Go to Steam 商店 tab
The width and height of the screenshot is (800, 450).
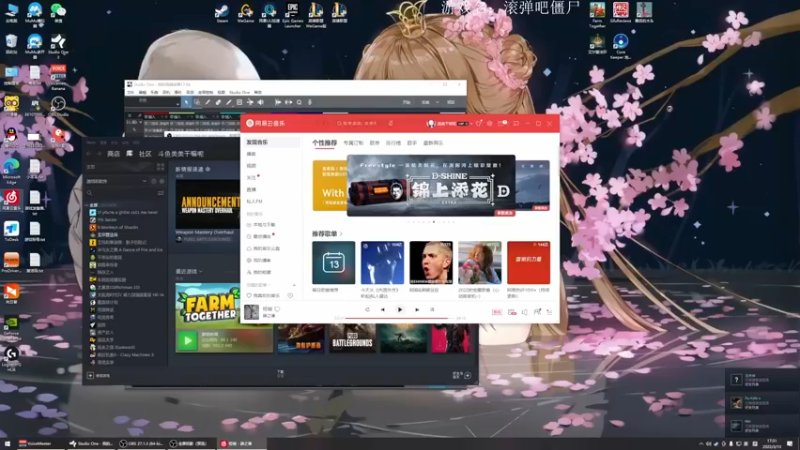click(113, 154)
